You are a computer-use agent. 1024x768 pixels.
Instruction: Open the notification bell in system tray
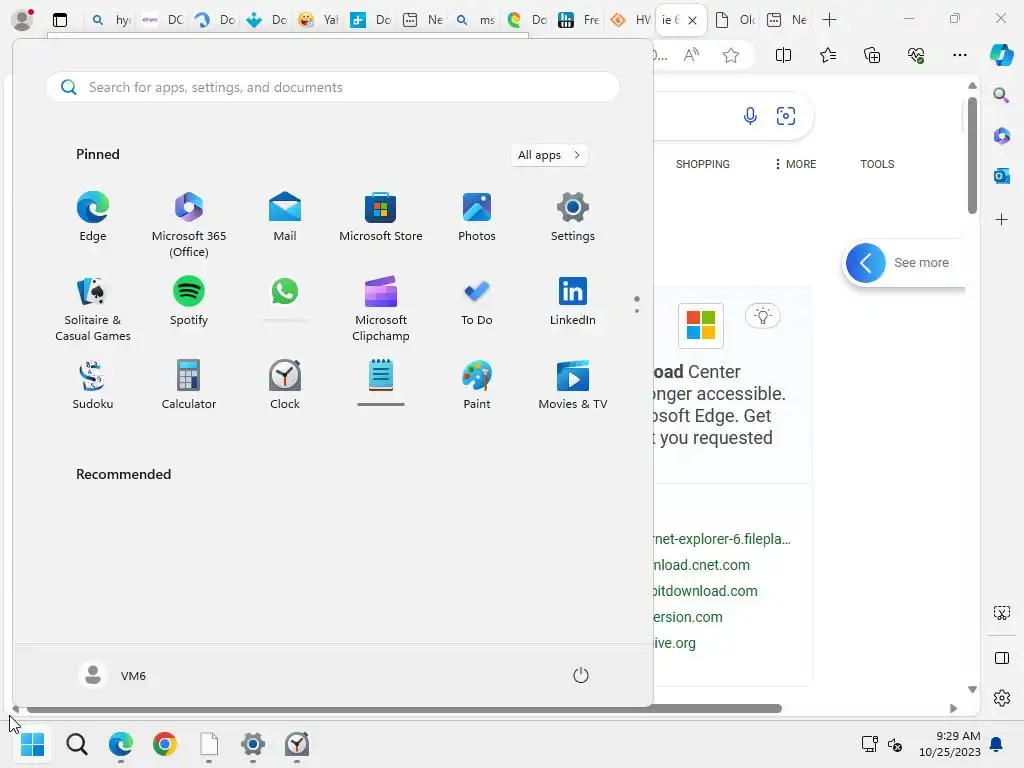click(x=997, y=744)
